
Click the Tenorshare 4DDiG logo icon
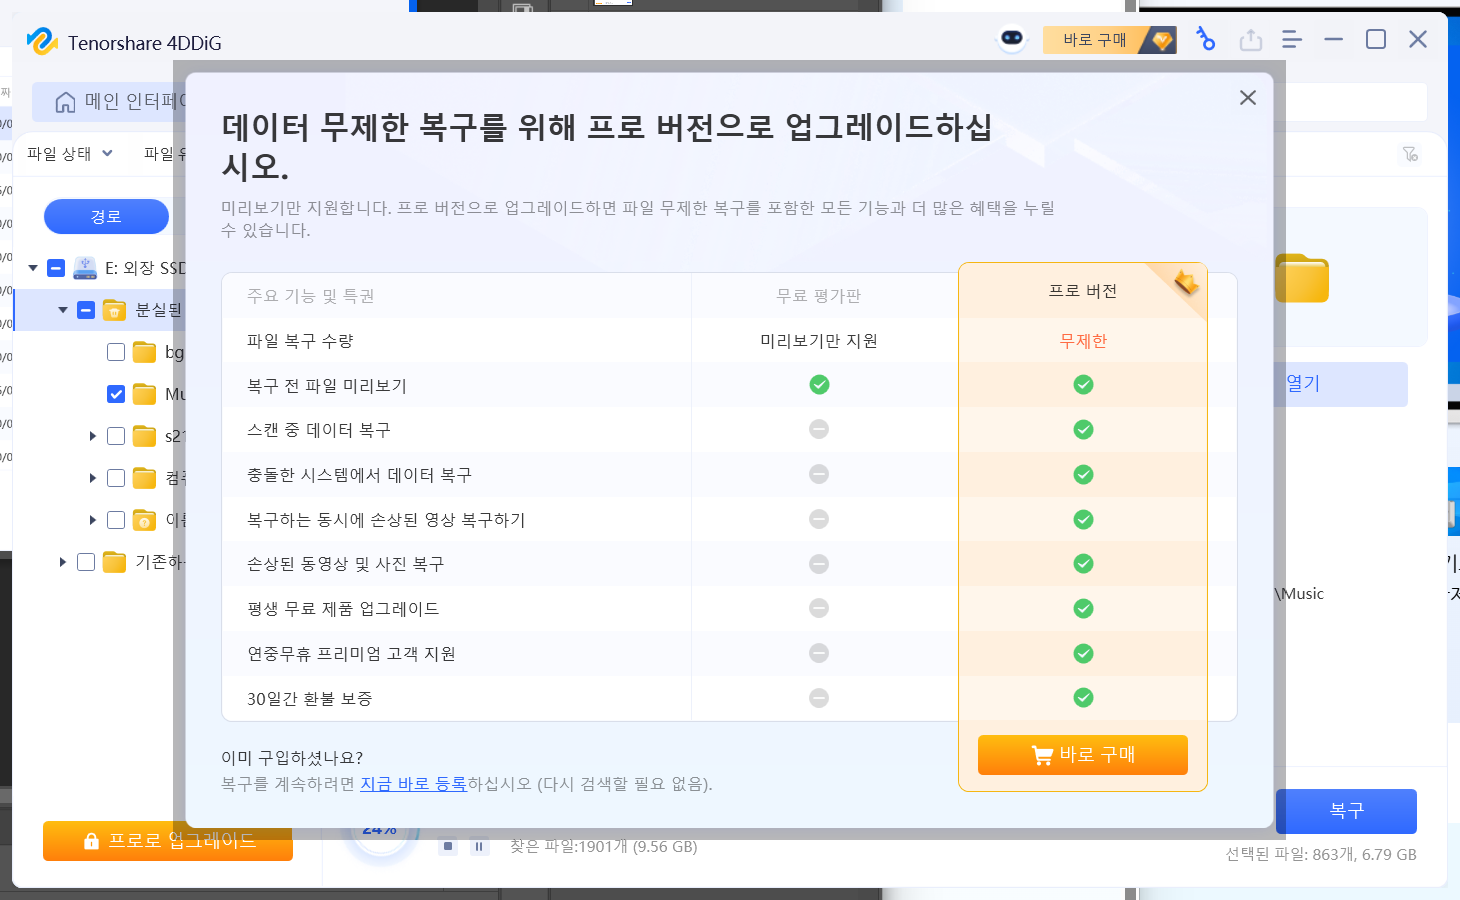pyautogui.click(x=42, y=41)
